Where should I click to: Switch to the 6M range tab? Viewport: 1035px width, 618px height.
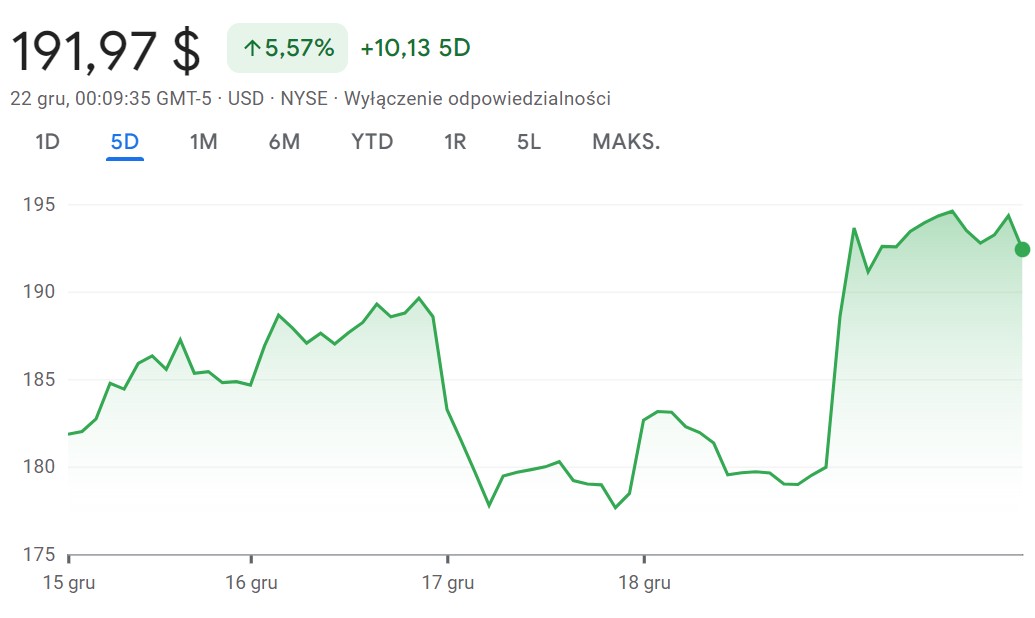click(284, 142)
